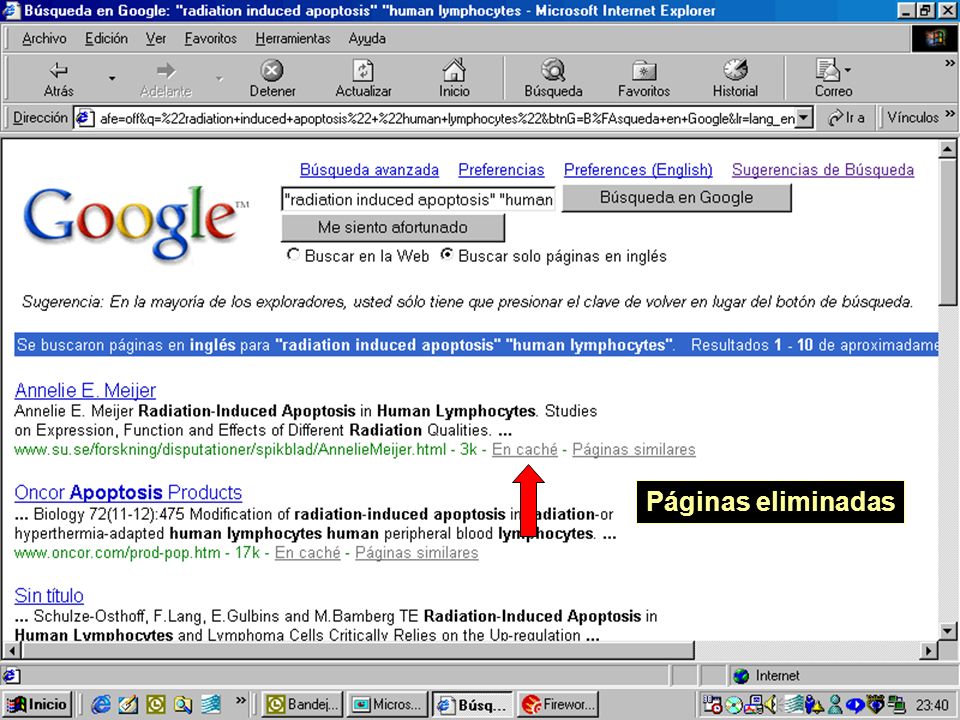Screen dimensions: 960x720
Task: Open Búsqueda avanzada link
Action: (x=369, y=170)
